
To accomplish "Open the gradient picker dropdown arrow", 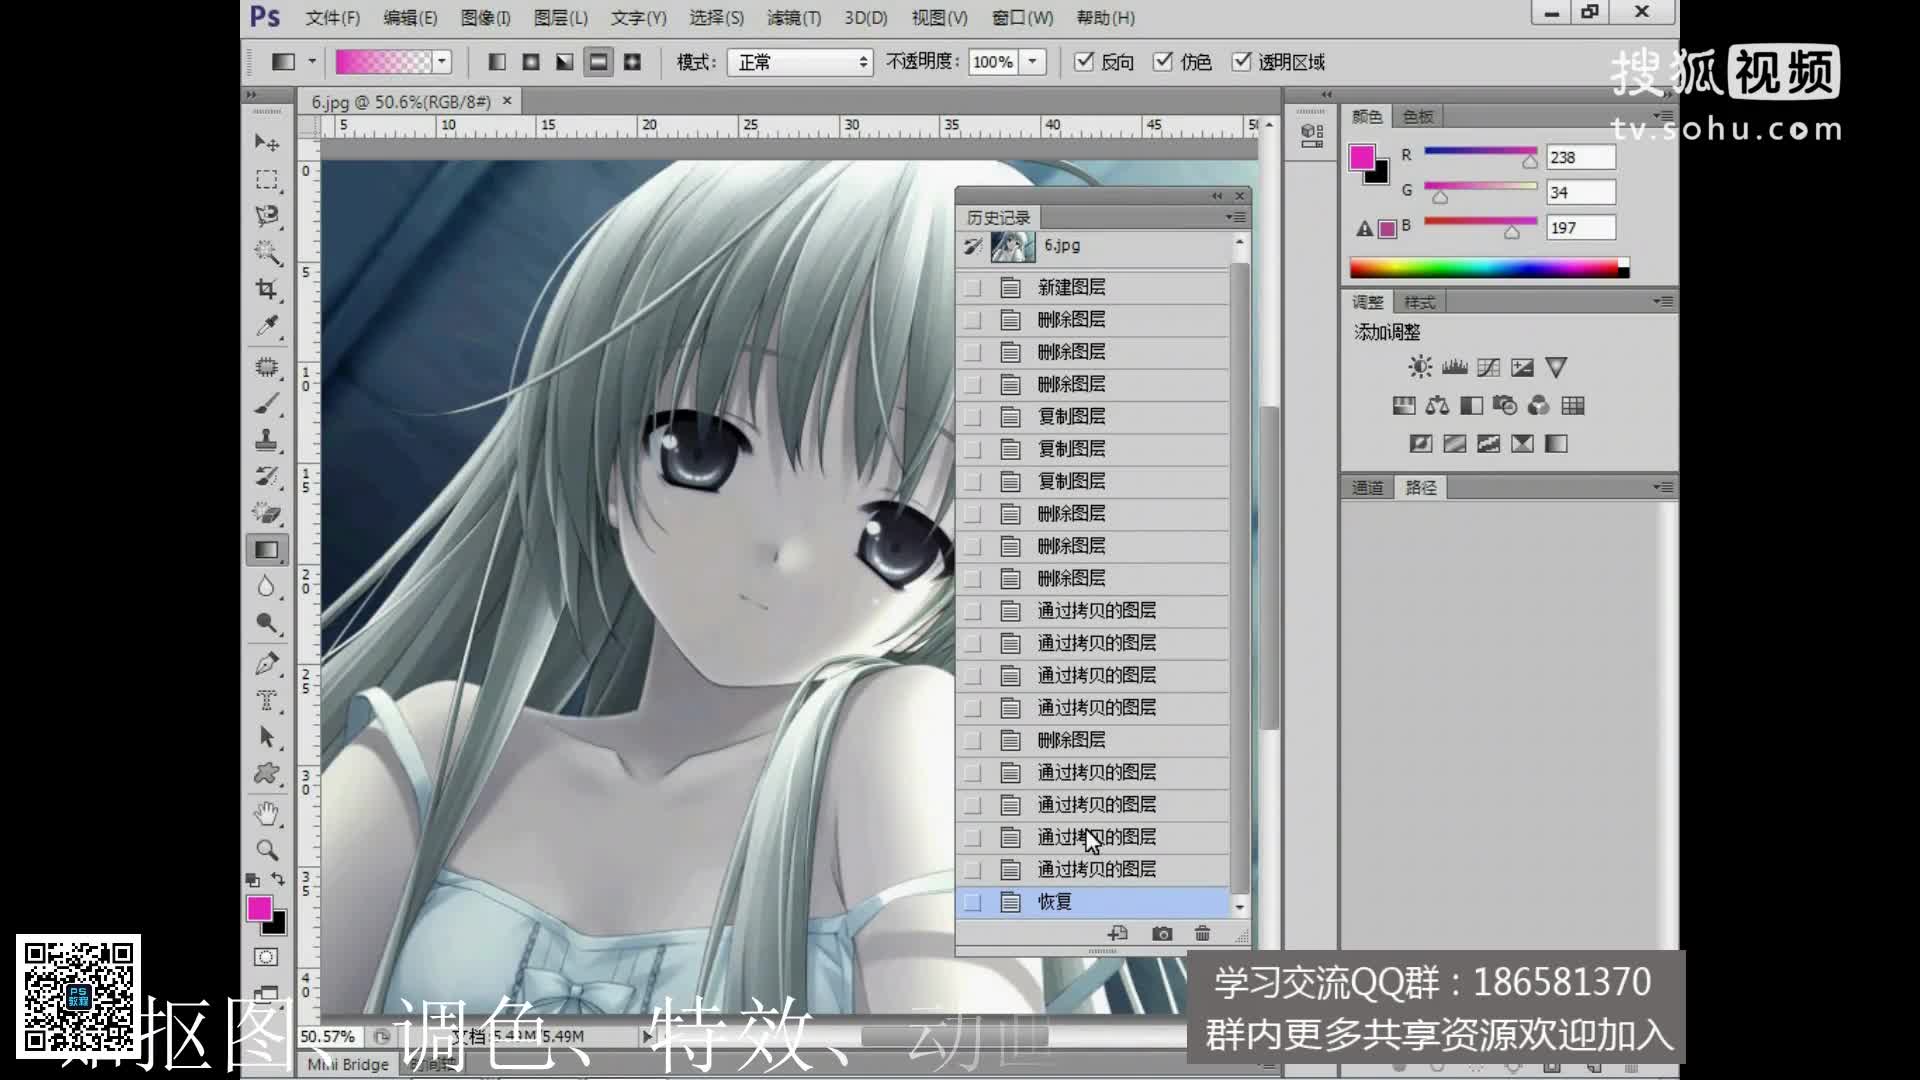I will tap(442, 62).
